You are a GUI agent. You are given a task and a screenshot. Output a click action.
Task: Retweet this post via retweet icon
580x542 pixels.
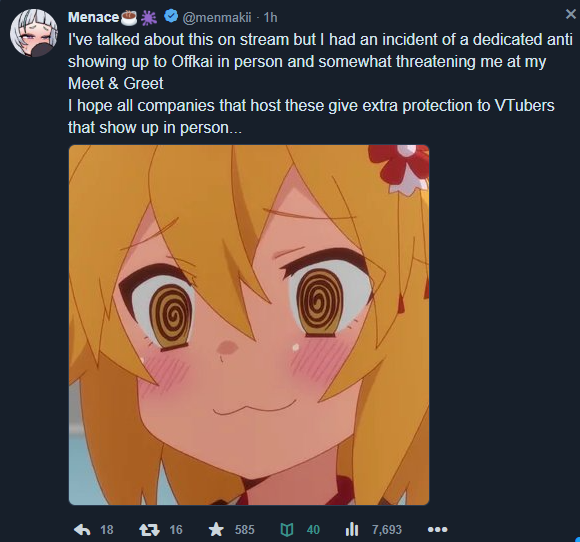pyautogui.click(x=149, y=530)
